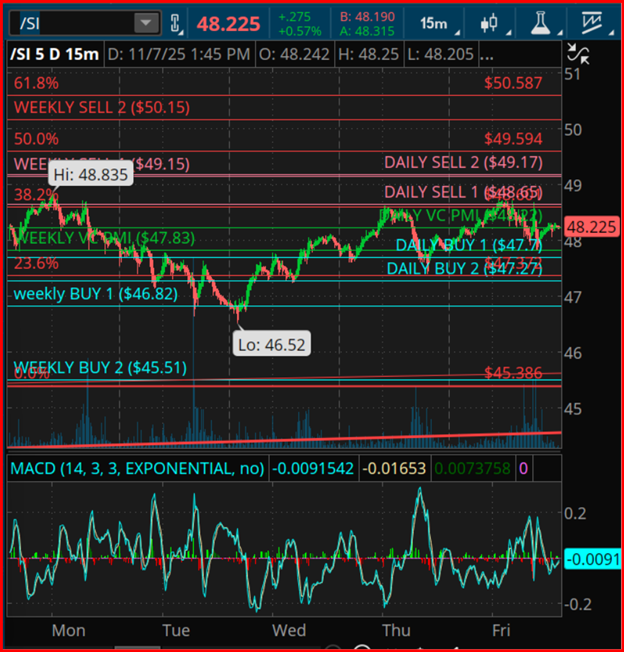Click the DAILY BUY 2 ($47.27) label
This screenshot has width=624, height=652.
(x=464, y=269)
